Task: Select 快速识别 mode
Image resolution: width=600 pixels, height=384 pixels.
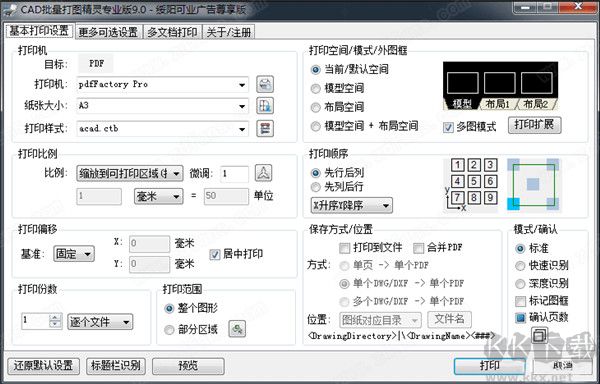Action: pyautogui.click(x=520, y=266)
